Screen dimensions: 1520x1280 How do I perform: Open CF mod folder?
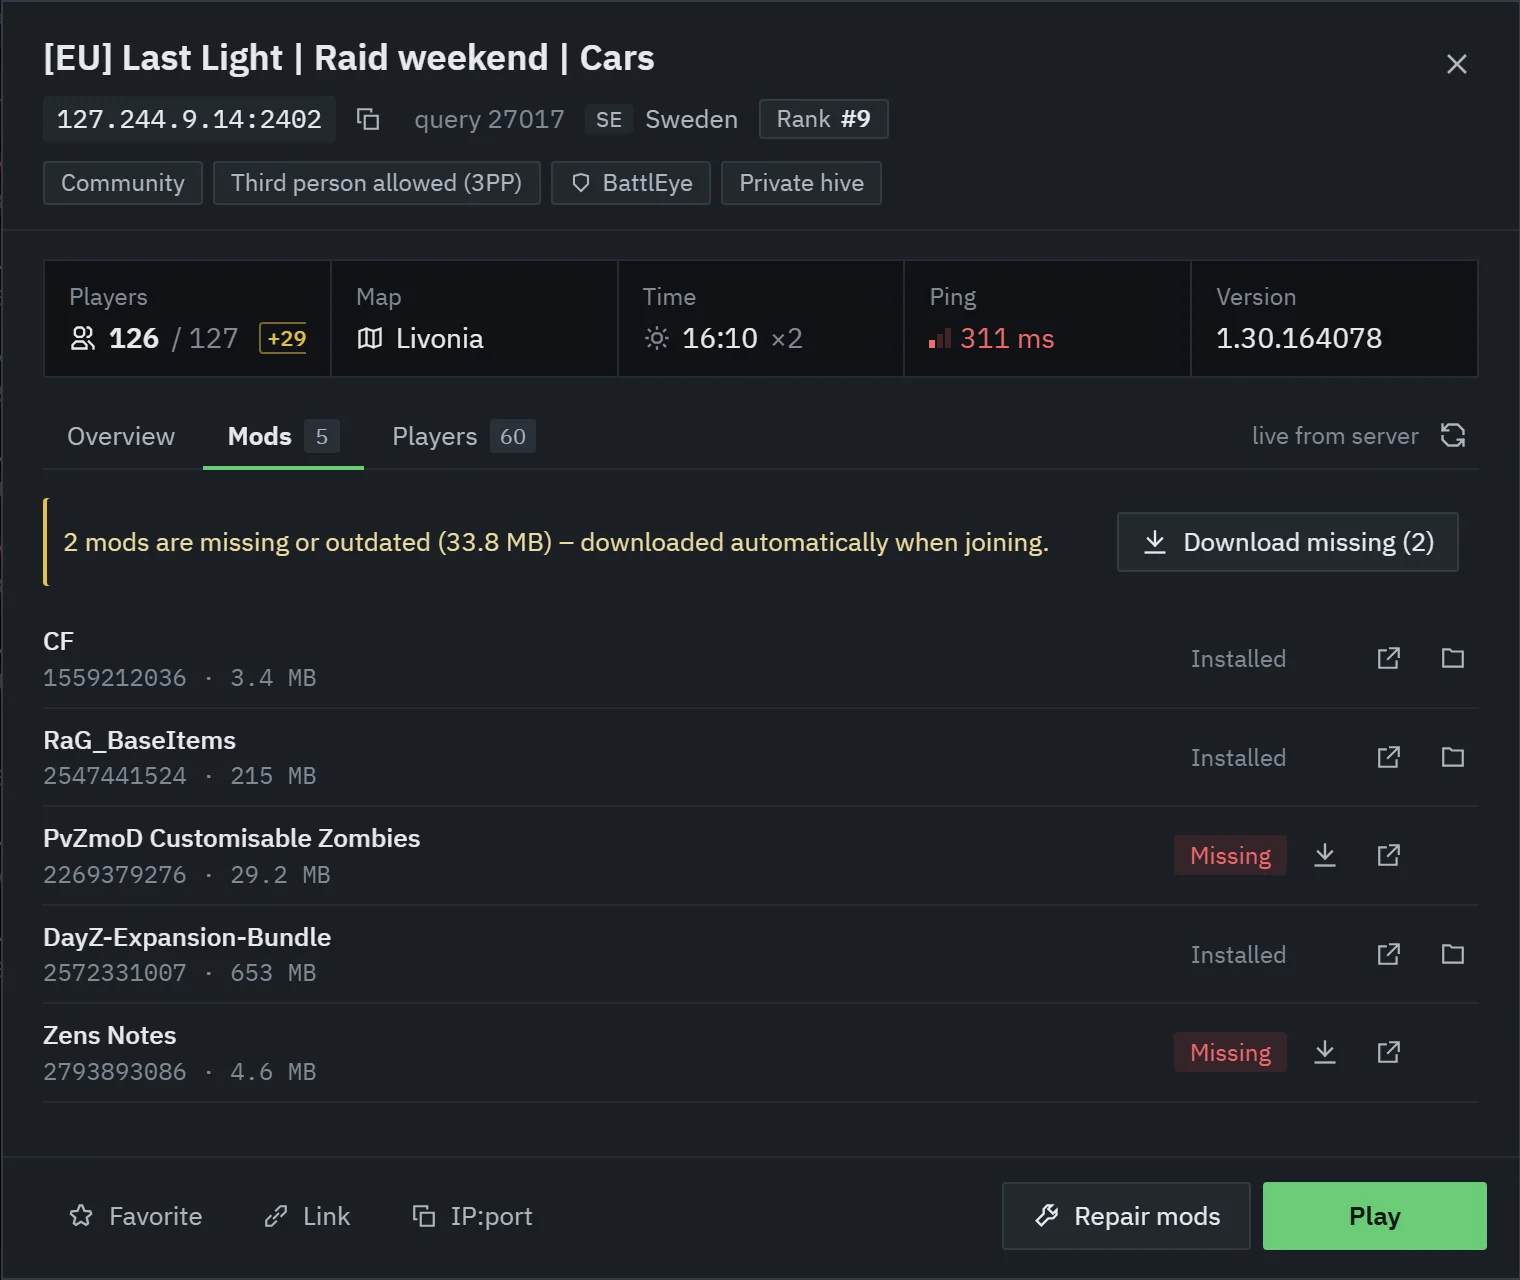tap(1453, 658)
